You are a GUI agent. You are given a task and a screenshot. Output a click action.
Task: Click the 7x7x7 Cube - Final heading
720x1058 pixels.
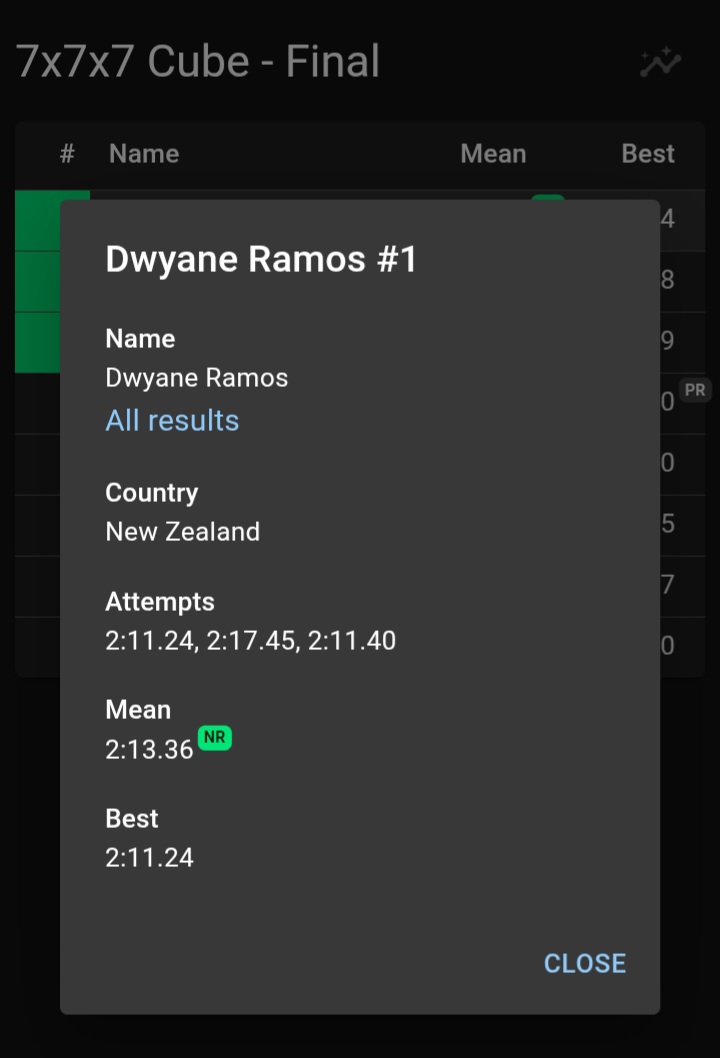click(198, 61)
